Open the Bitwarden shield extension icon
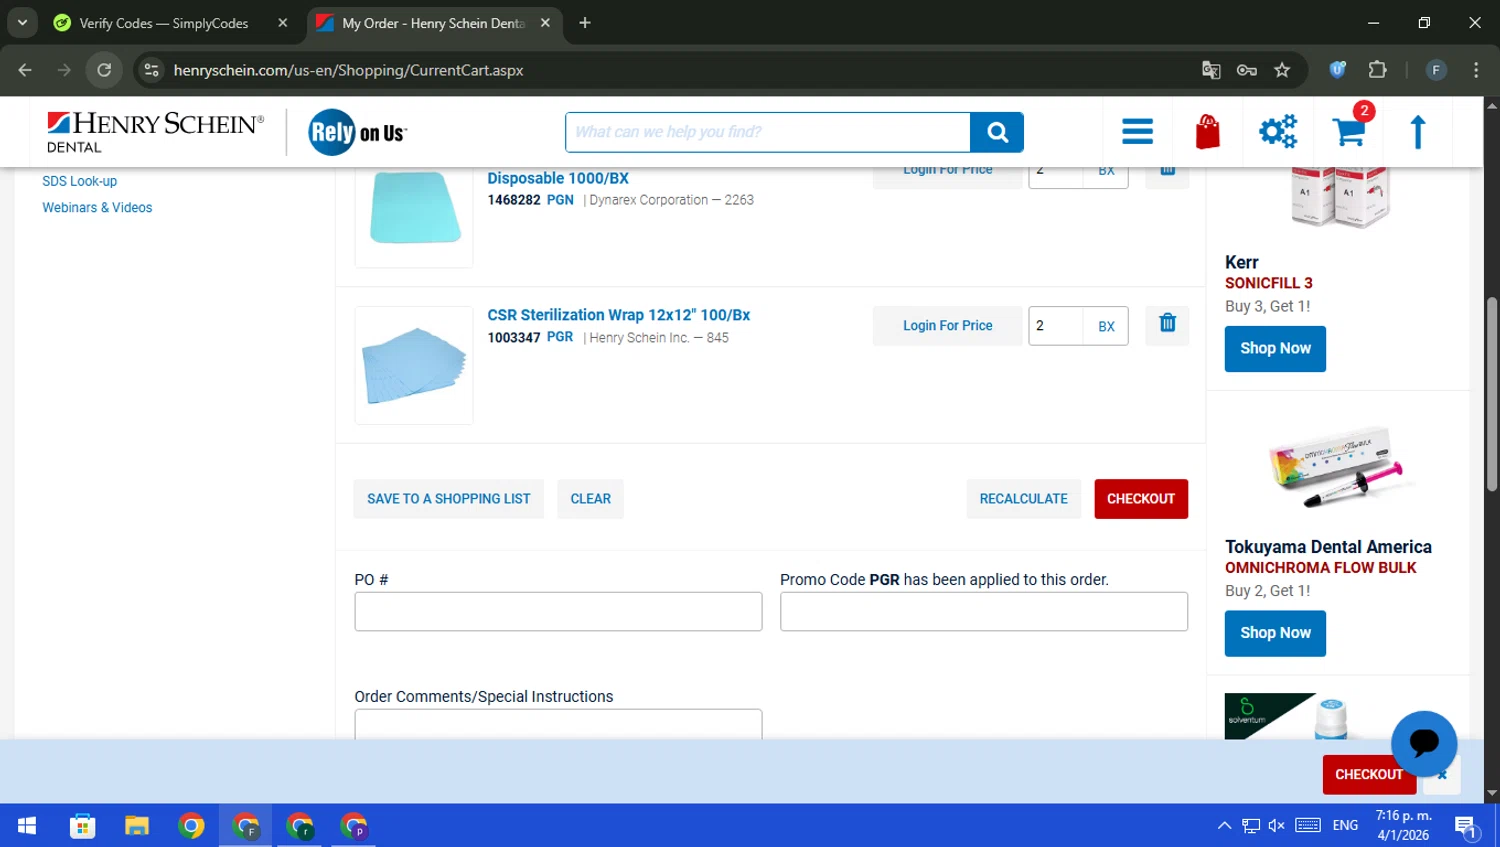The width and height of the screenshot is (1500, 847). (1337, 70)
